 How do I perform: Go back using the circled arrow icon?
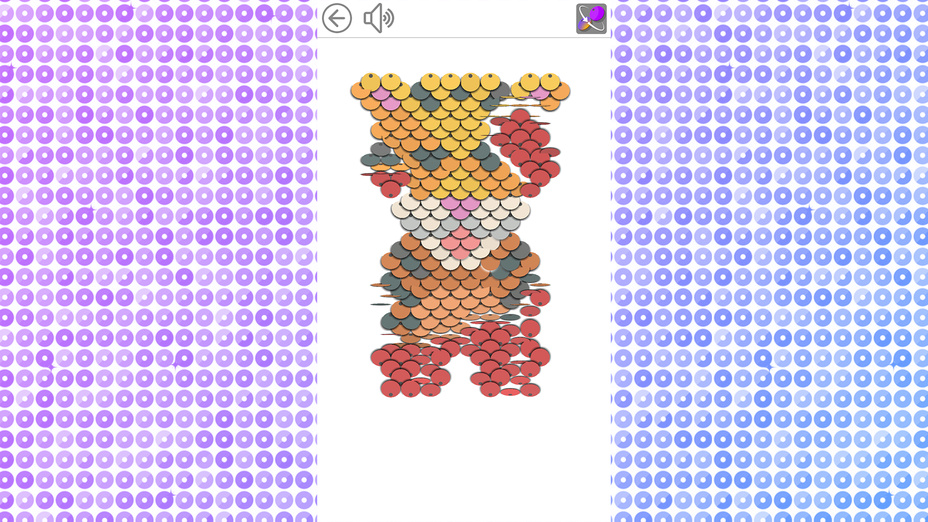[337, 18]
